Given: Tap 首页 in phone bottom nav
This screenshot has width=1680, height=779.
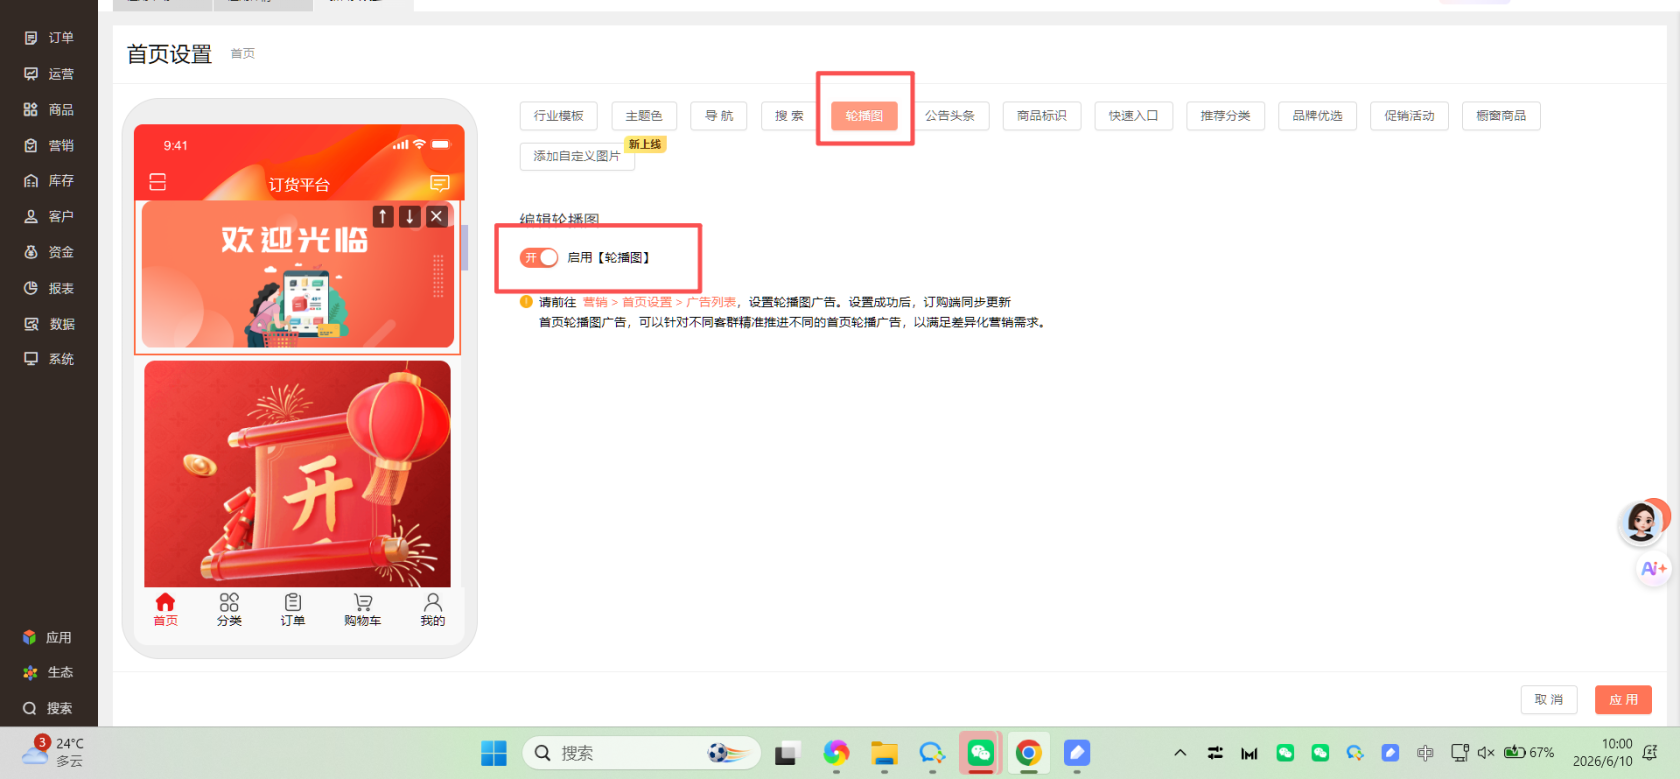Looking at the screenshot, I should point(165,609).
